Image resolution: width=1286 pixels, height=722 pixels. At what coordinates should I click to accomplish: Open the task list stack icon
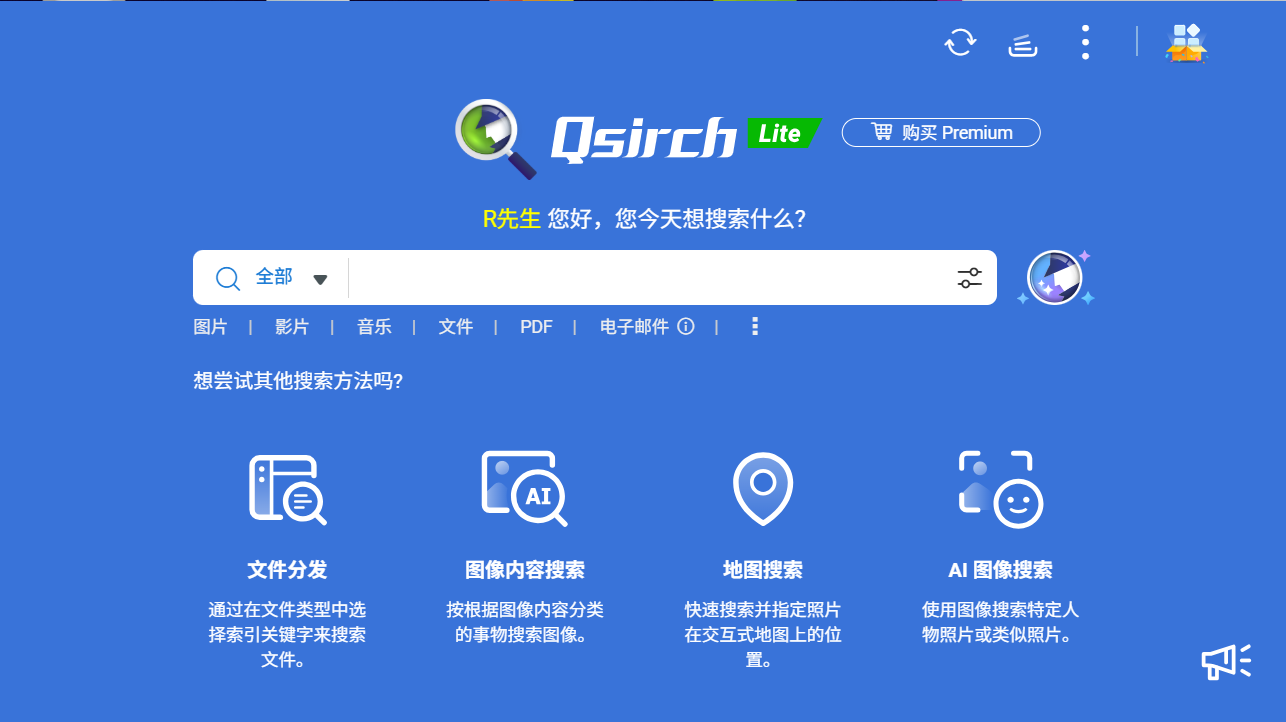pyautogui.click(x=1022, y=44)
